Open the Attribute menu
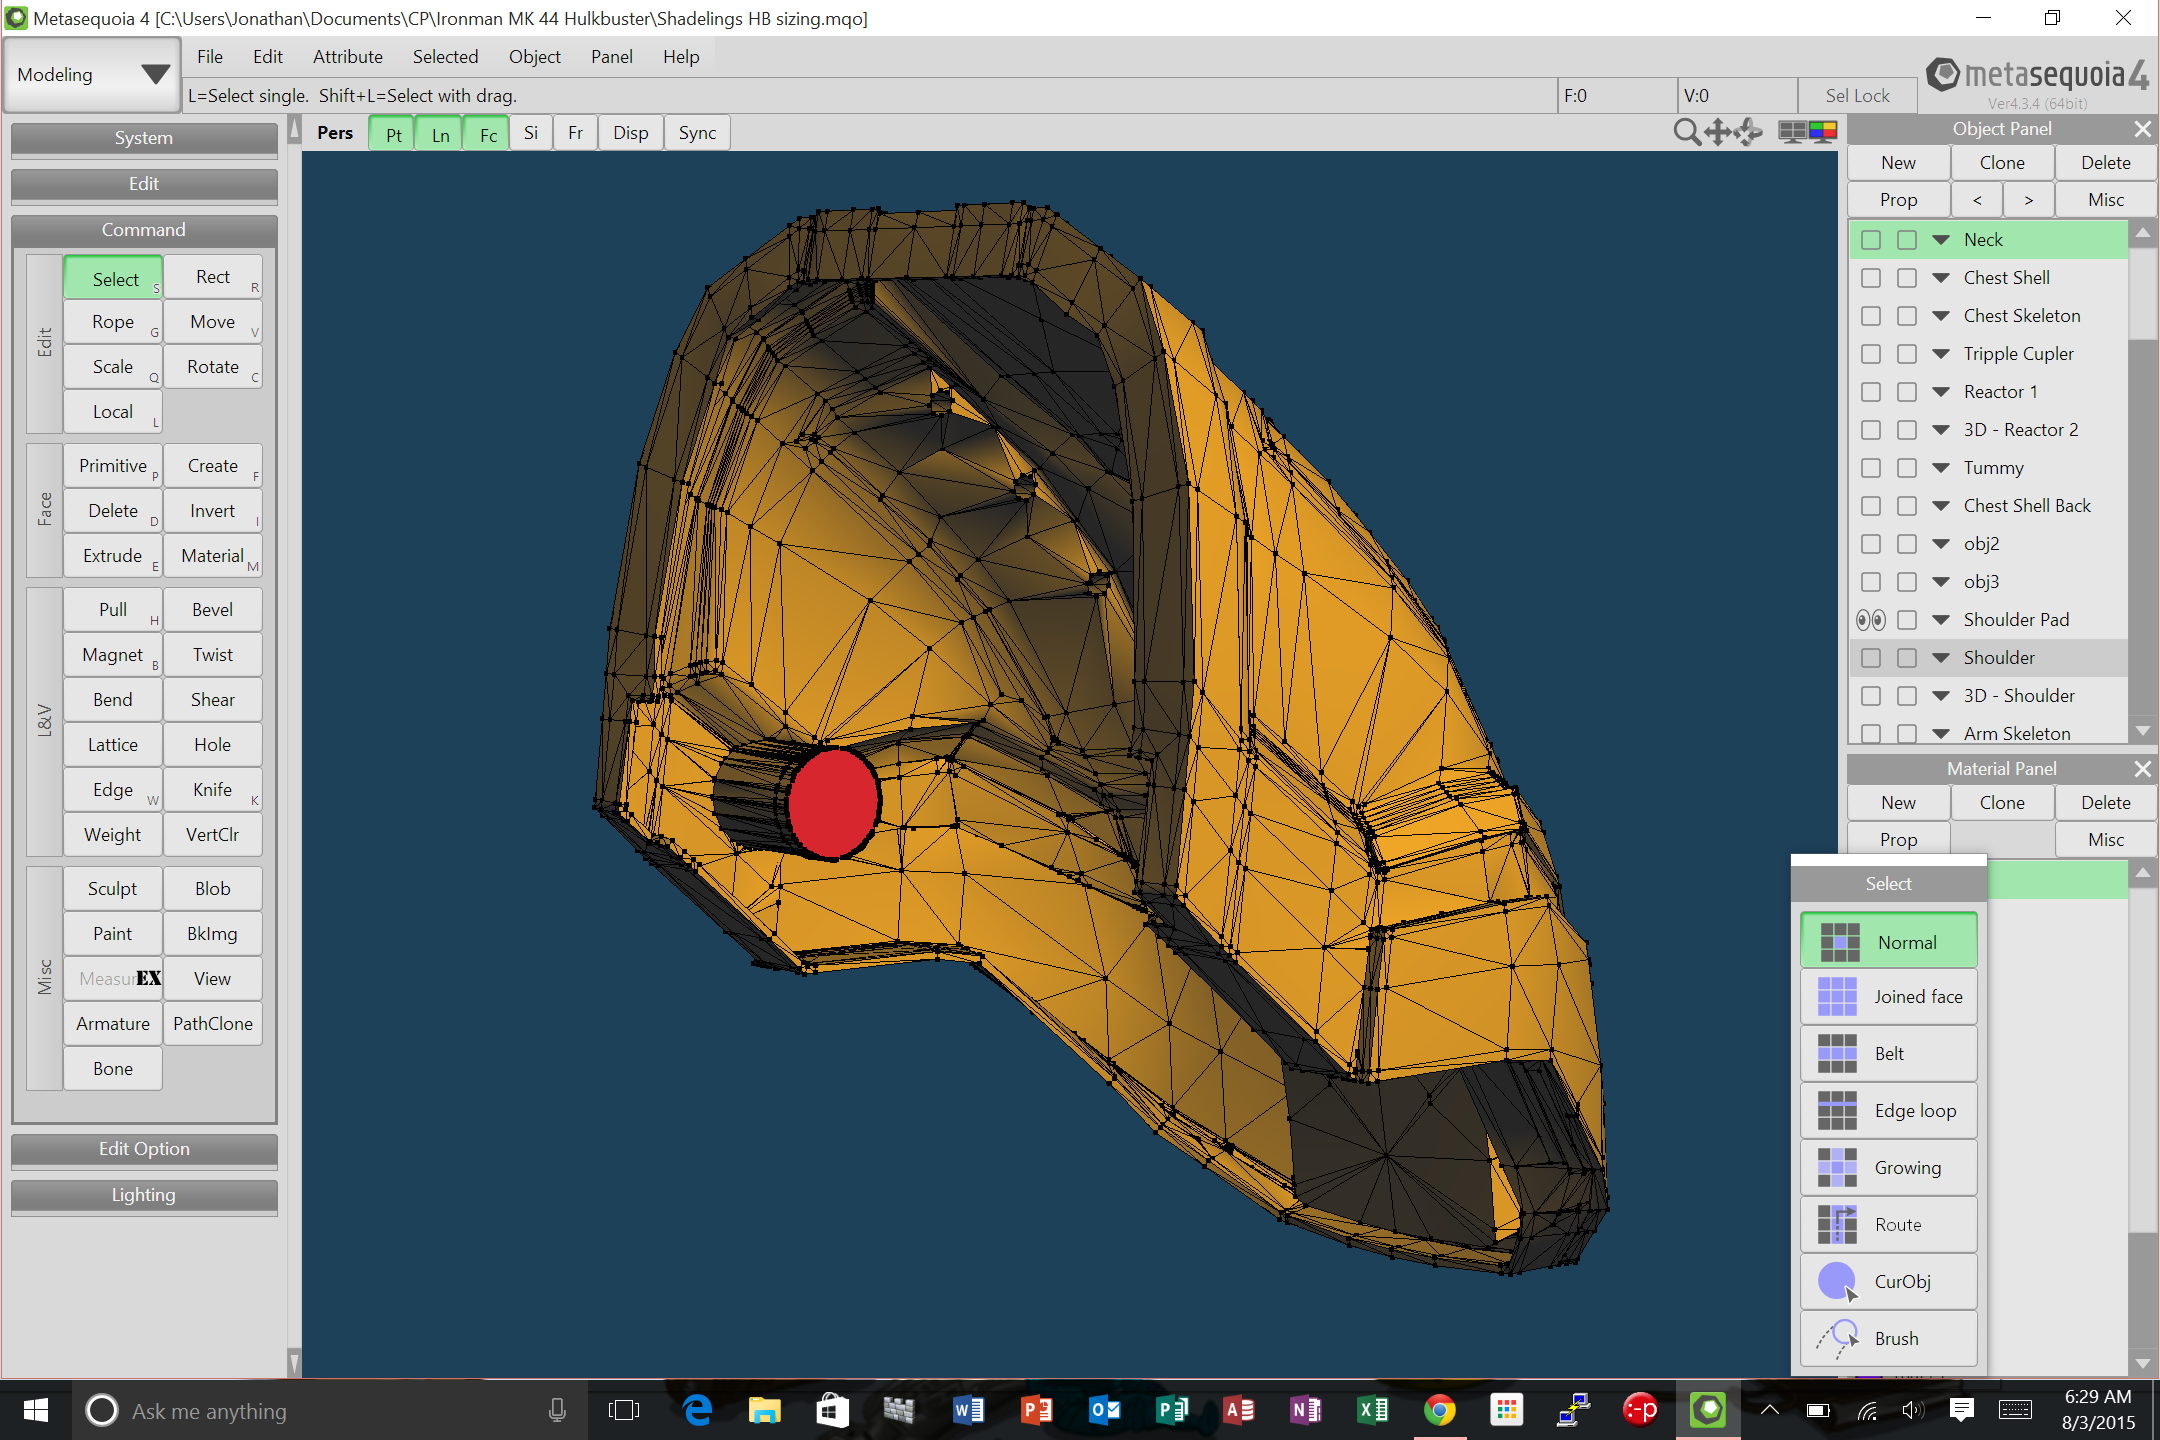 pos(348,57)
